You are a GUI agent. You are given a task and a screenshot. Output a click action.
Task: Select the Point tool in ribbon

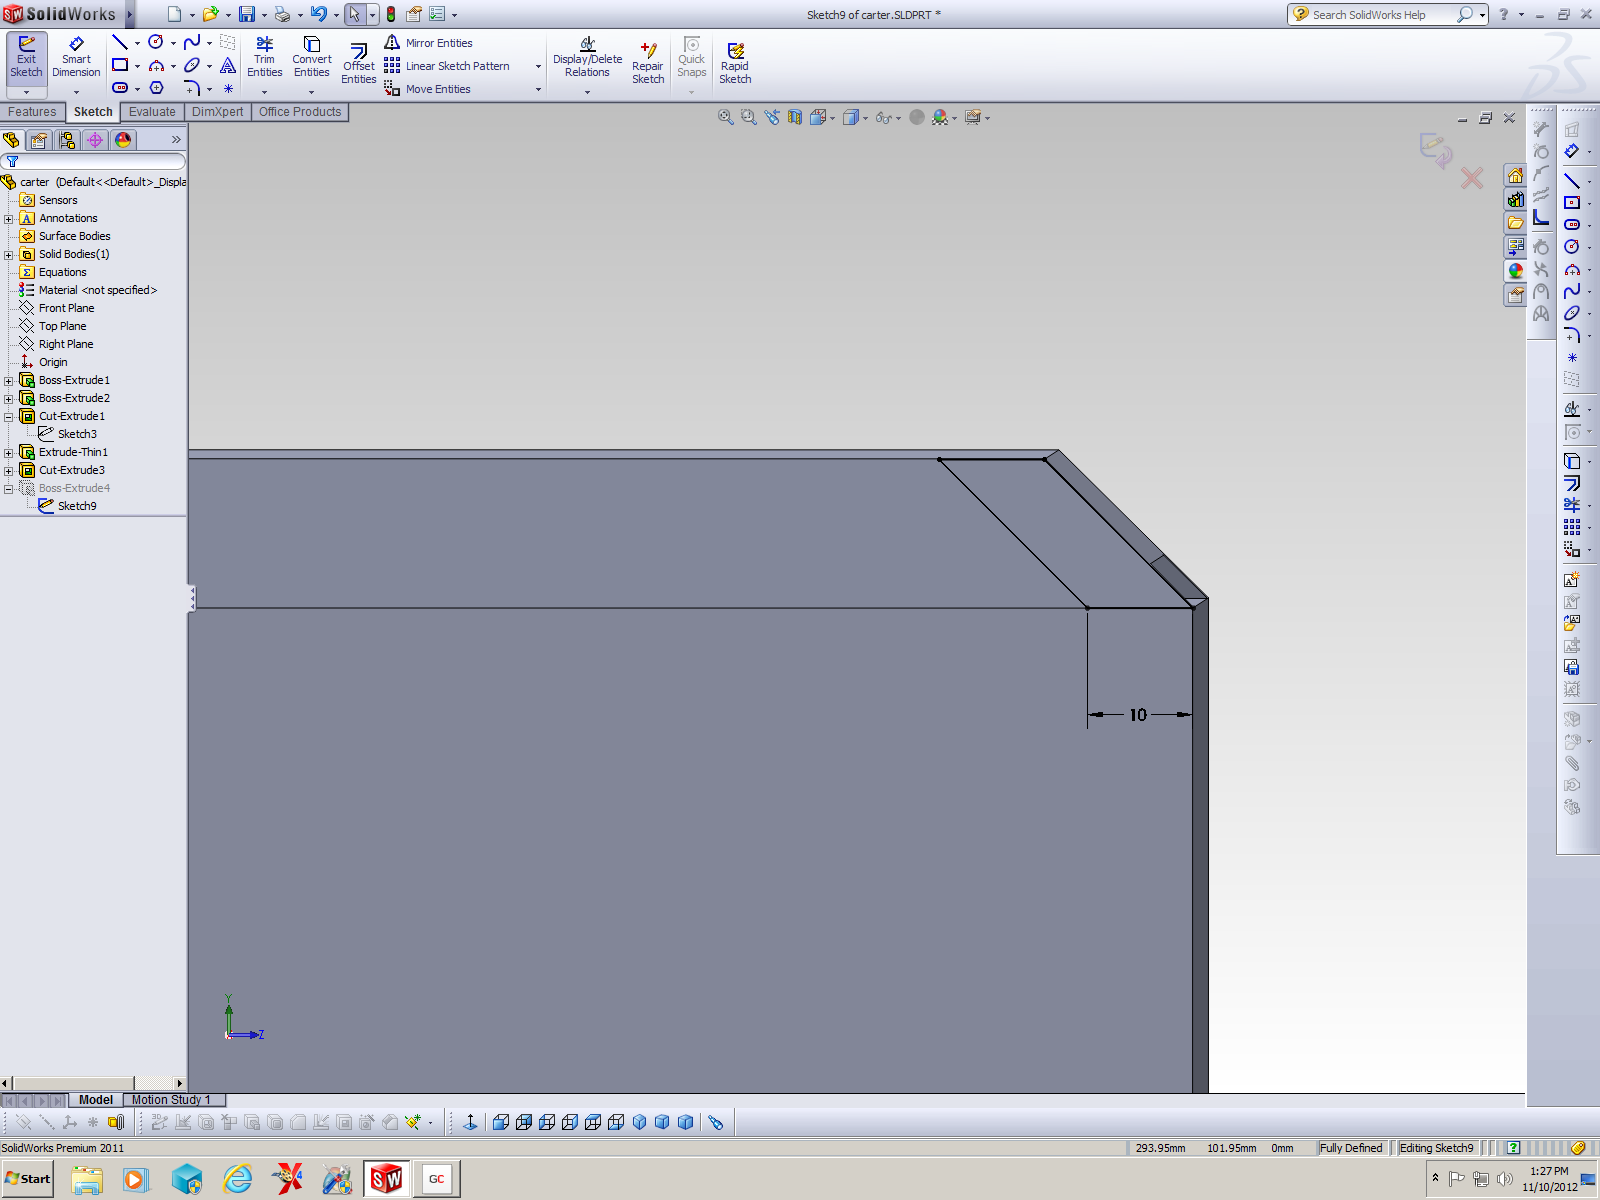click(228, 88)
